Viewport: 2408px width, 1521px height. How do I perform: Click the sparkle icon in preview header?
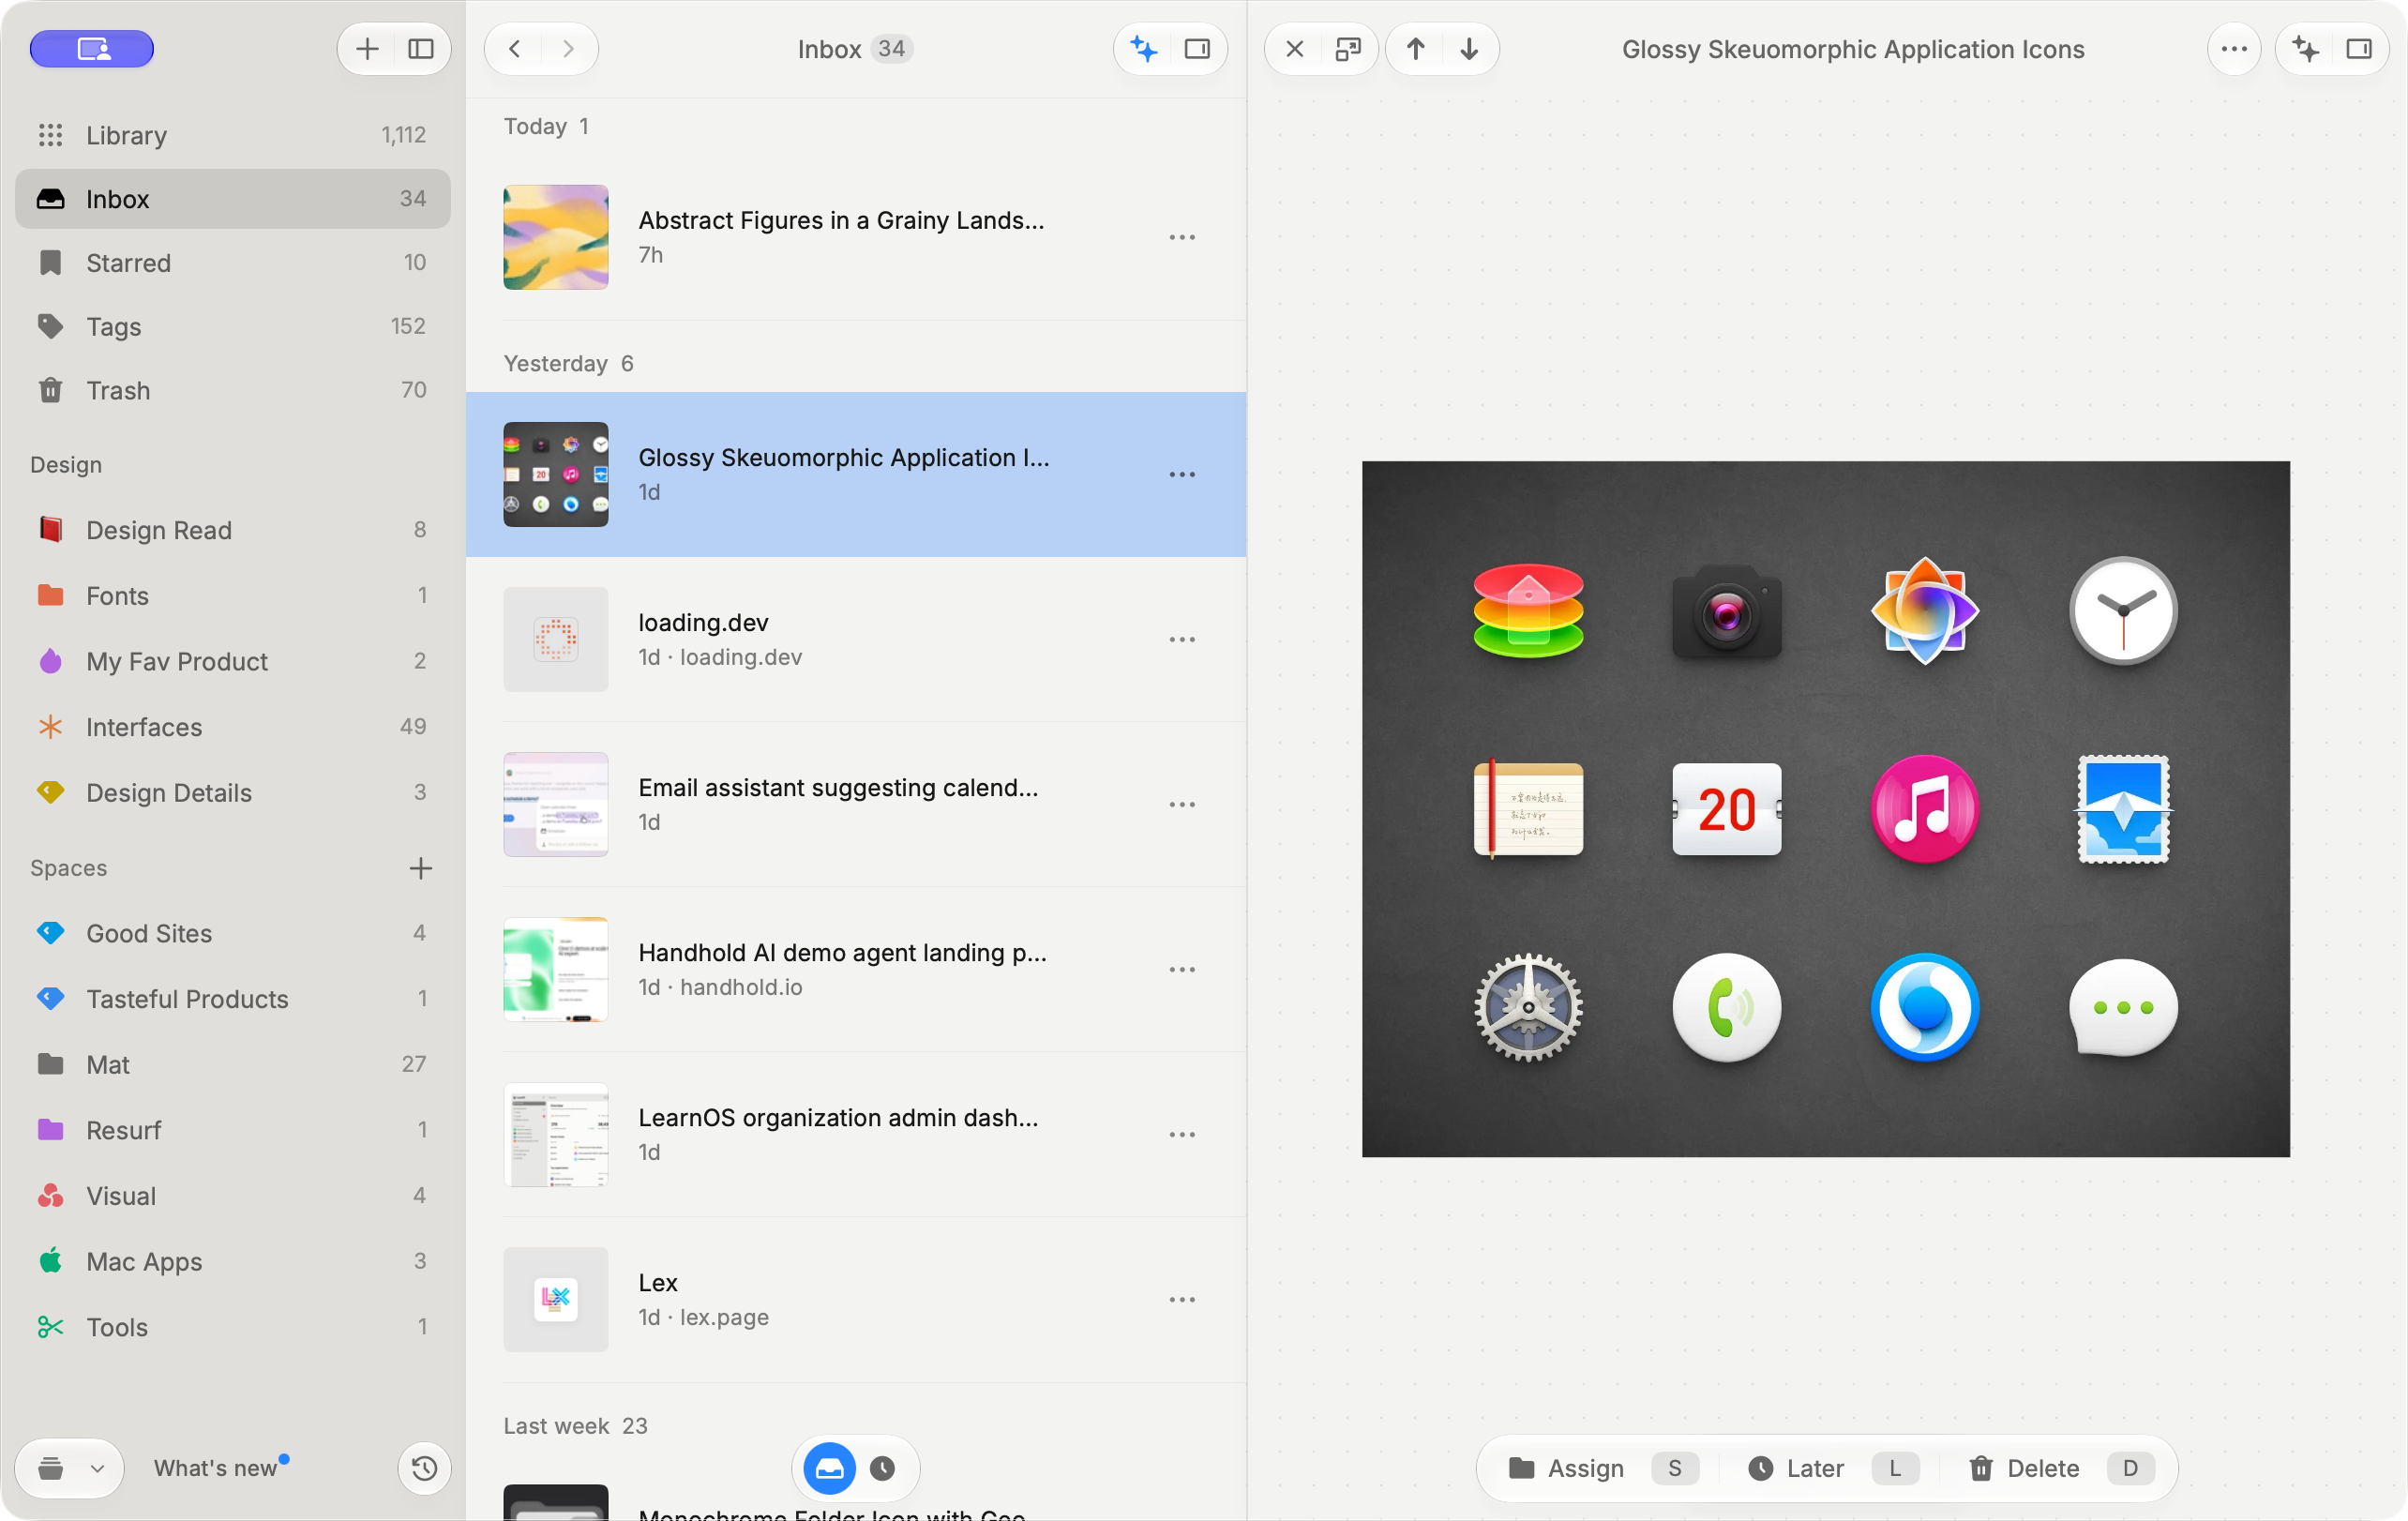coord(2306,49)
